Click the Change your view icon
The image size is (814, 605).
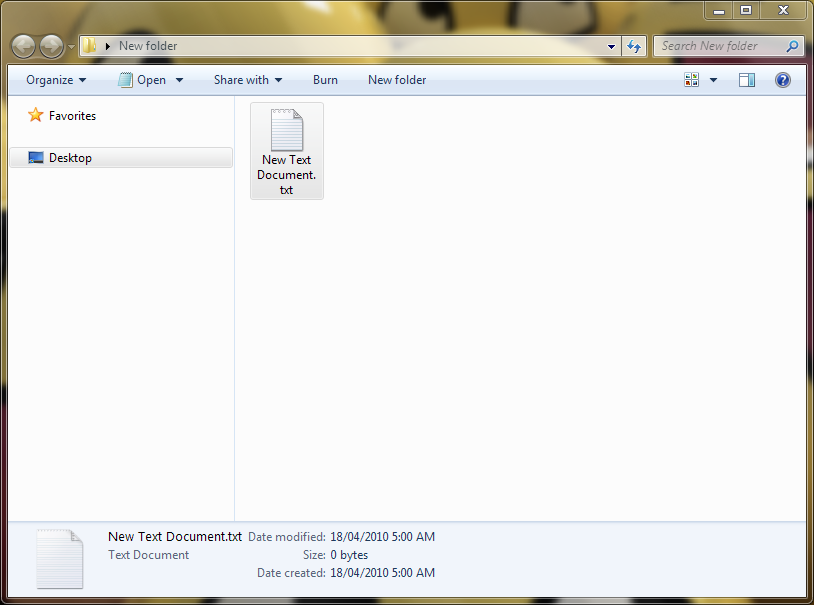pyautogui.click(x=691, y=80)
